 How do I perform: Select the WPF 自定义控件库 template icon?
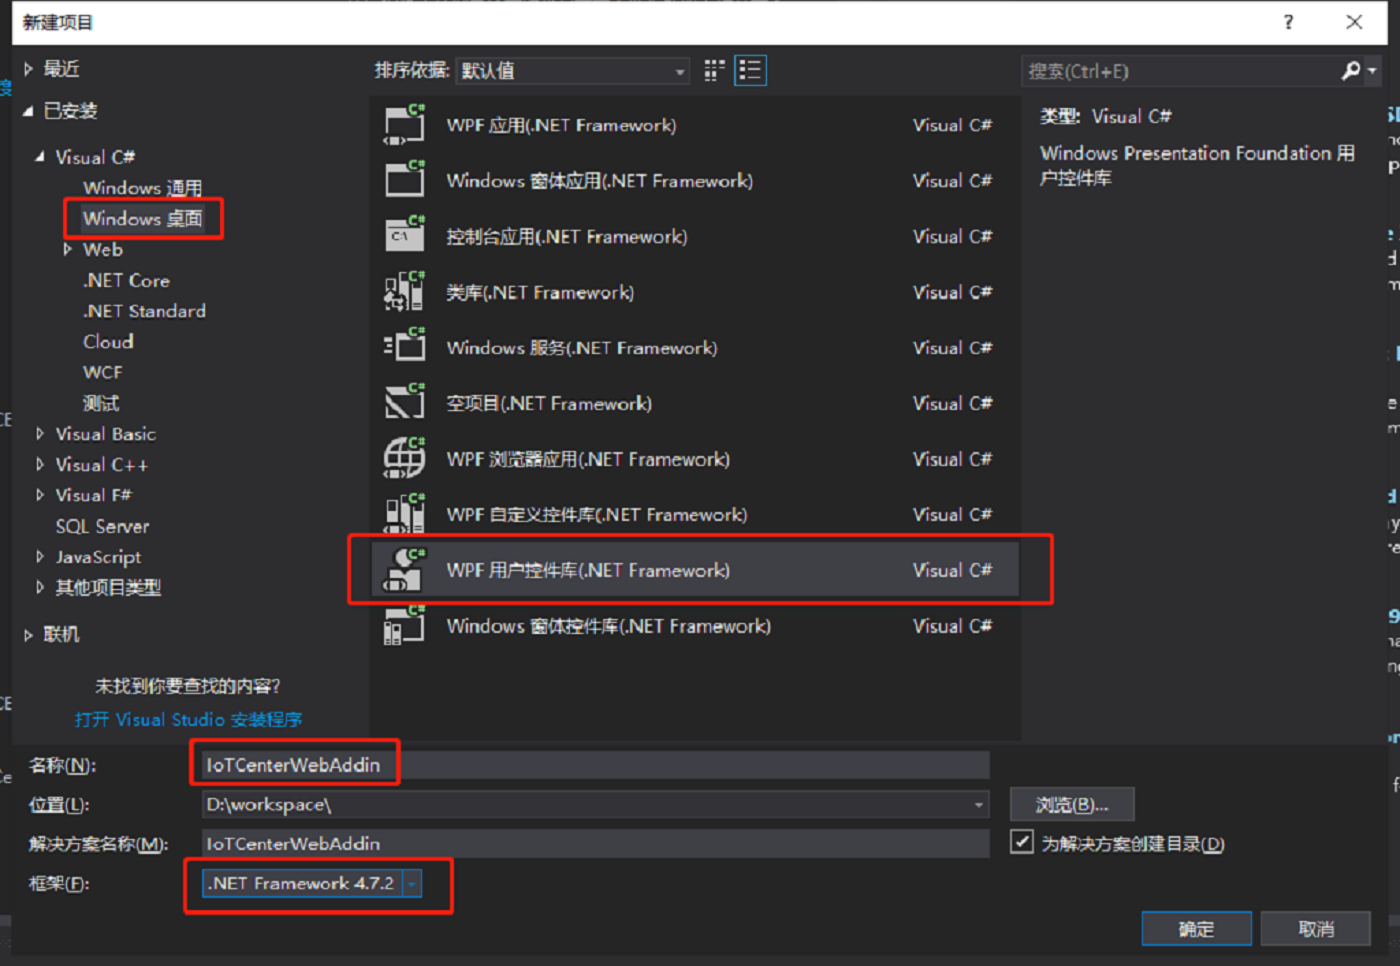405,514
